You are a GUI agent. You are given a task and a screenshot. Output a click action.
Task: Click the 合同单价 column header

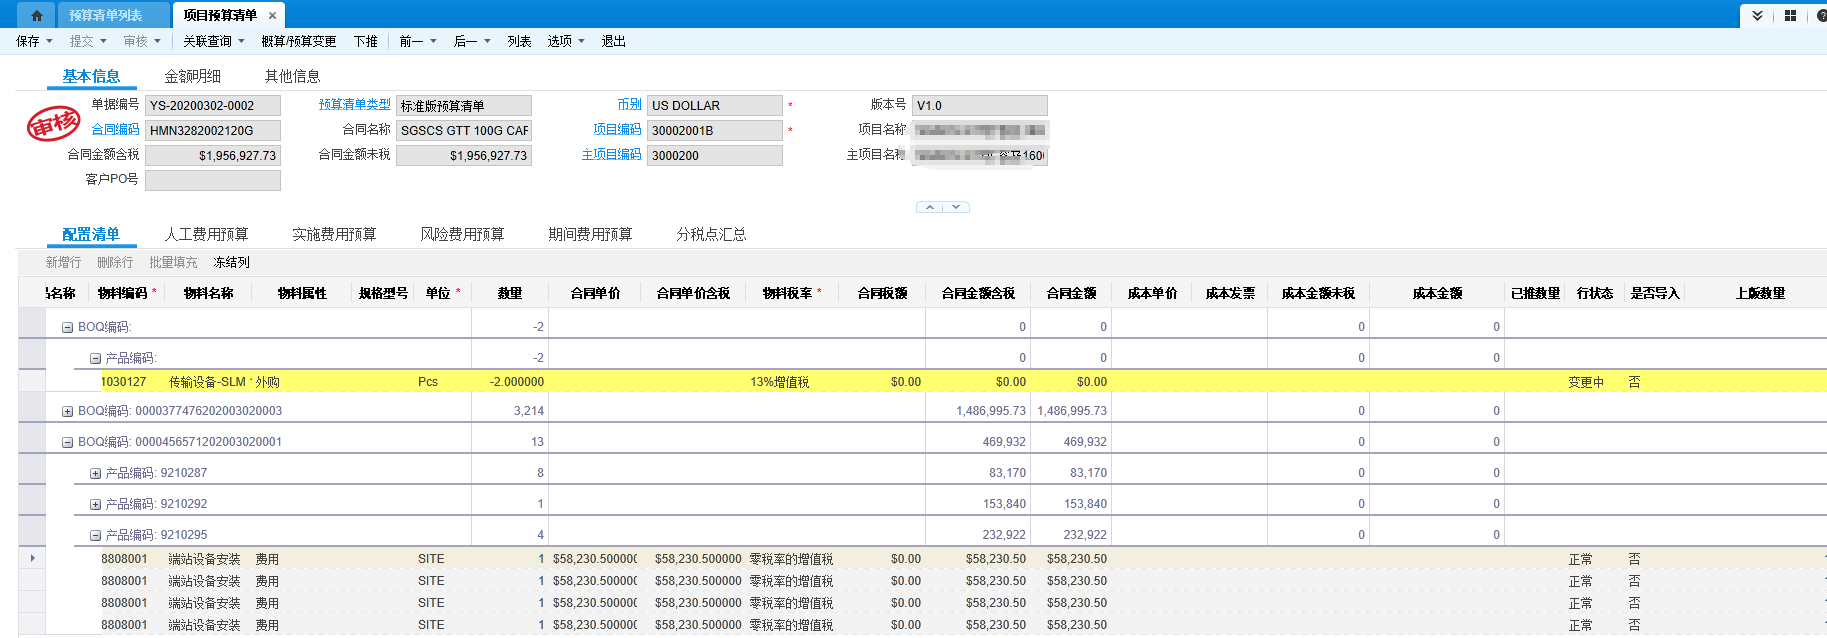pos(595,293)
